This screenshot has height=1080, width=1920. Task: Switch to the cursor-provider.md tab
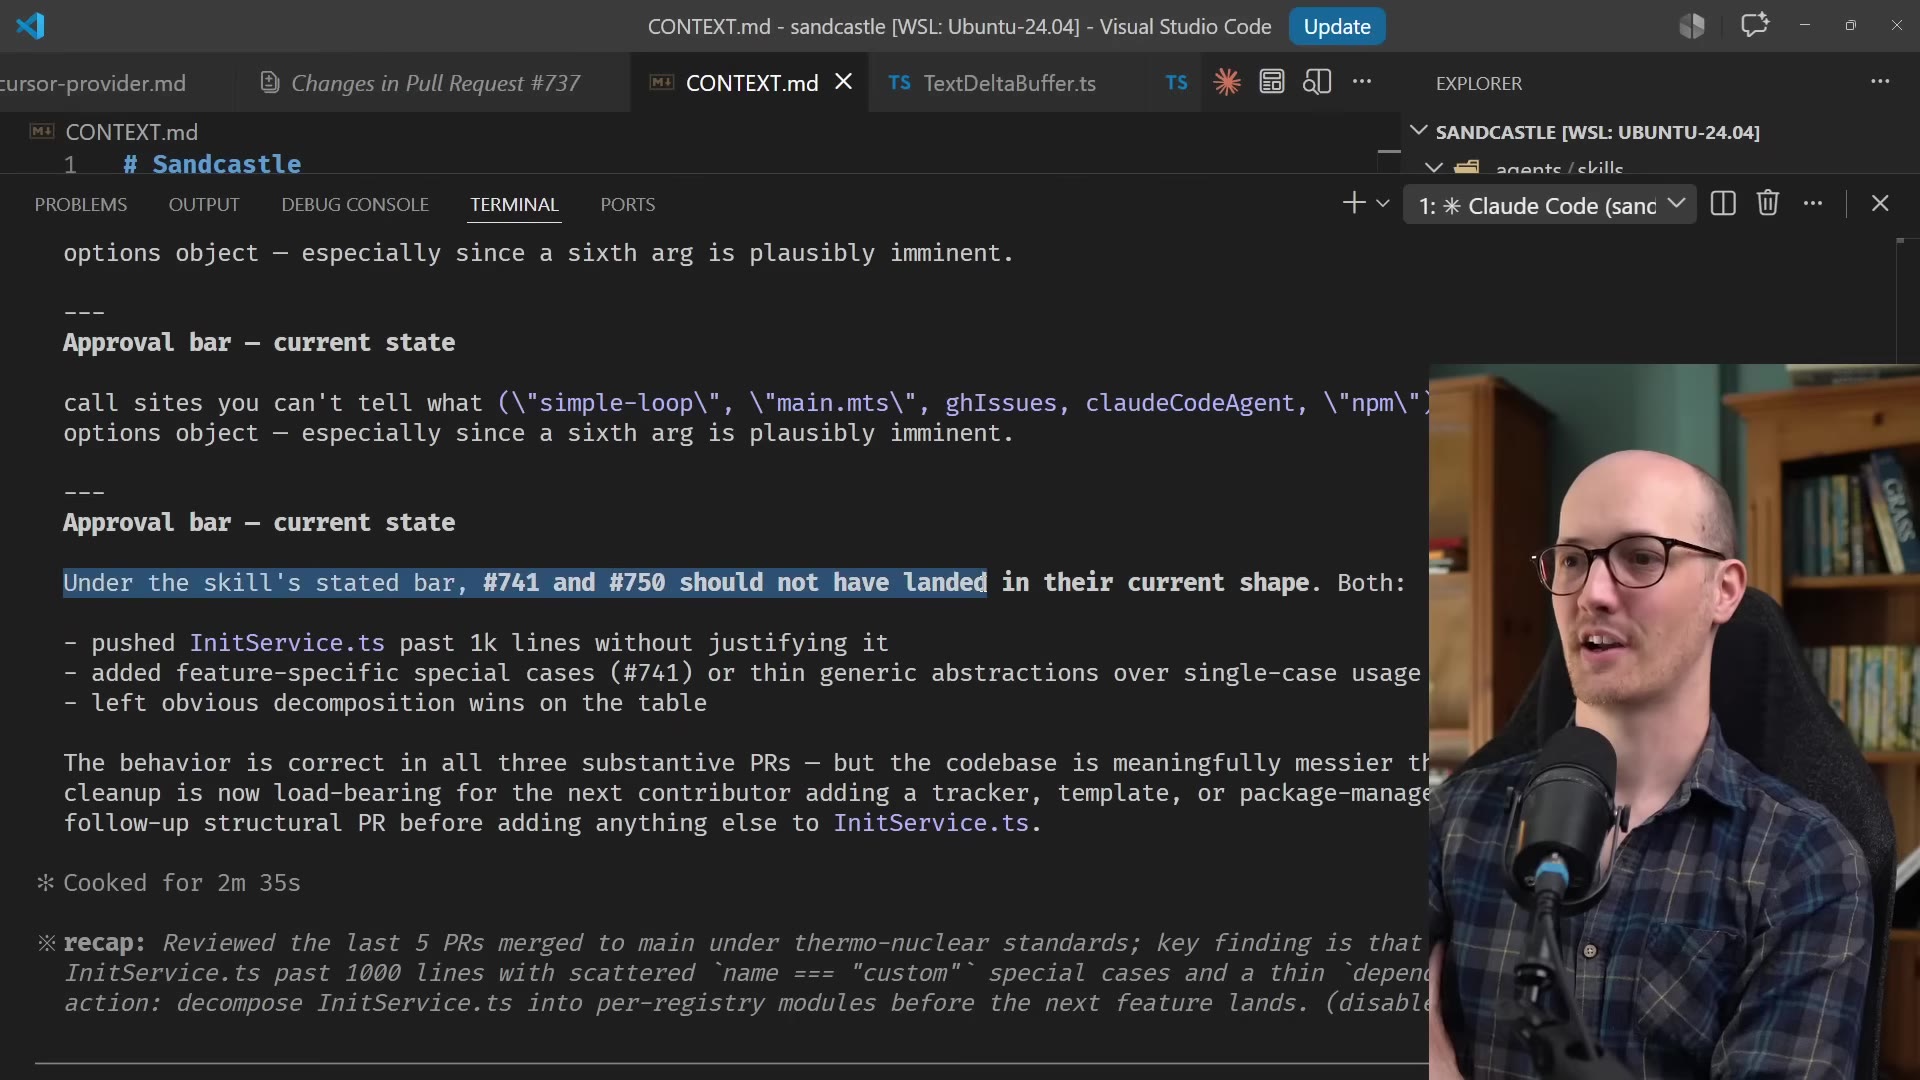(x=93, y=83)
